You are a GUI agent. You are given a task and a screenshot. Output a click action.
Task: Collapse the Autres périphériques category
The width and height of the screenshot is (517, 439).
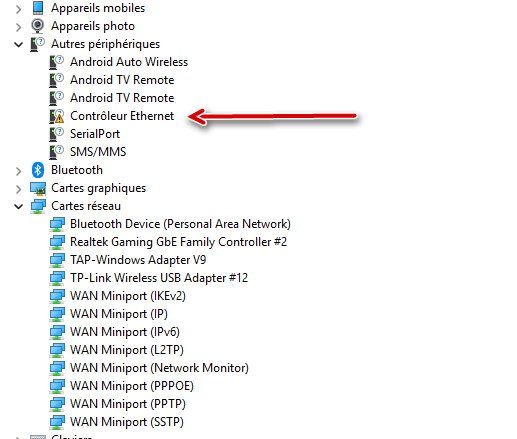(x=19, y=44)
